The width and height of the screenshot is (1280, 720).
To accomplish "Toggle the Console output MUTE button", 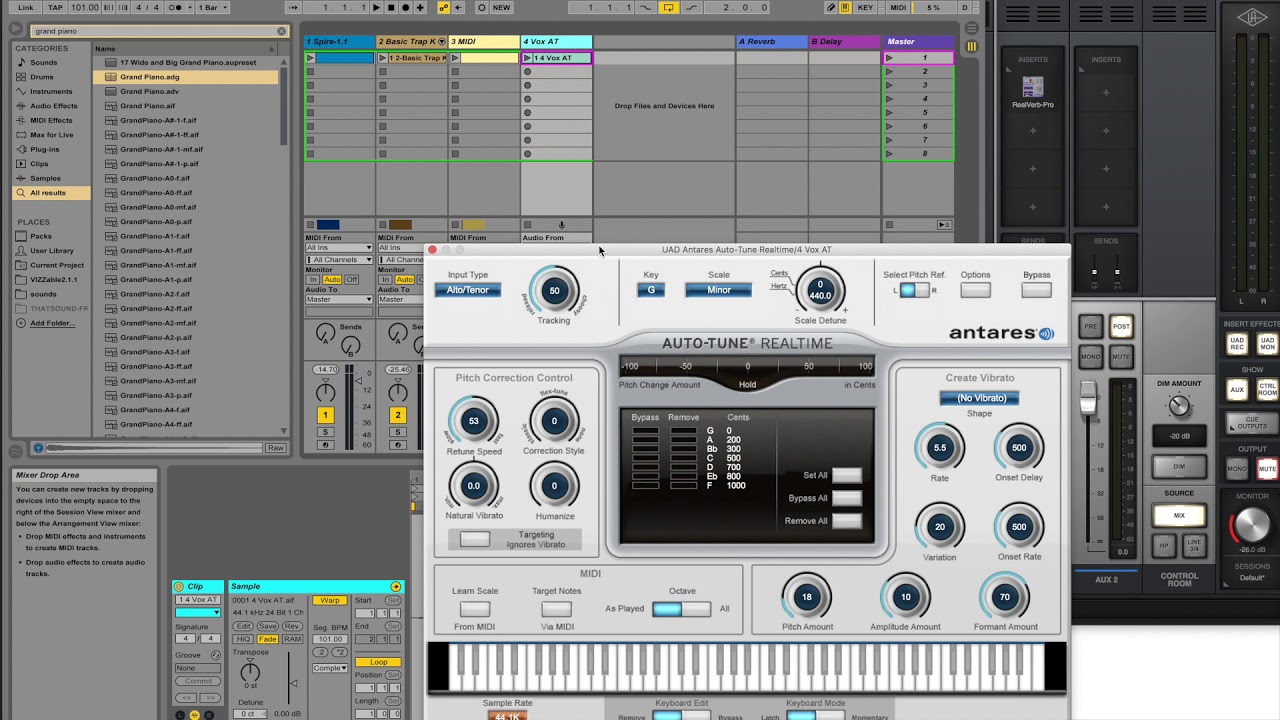I will [1268, 468].
